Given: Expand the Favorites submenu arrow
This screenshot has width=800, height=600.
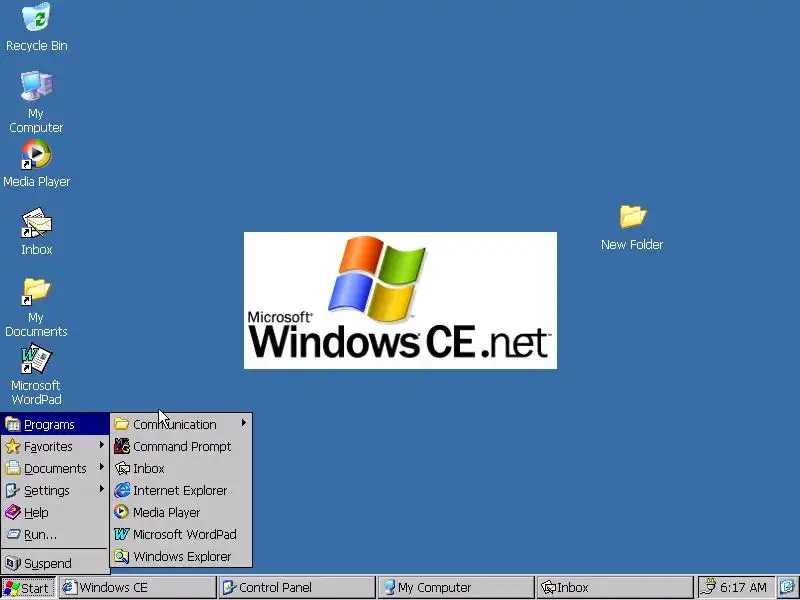Looking at the screenshot, I should [x=102, y=445].
